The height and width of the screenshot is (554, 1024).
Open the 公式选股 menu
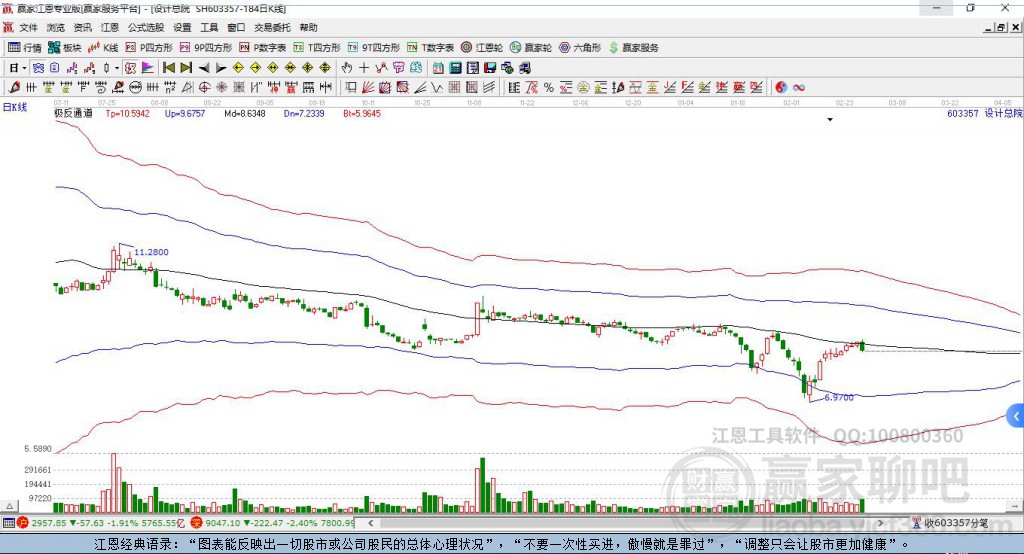click(146, 27)
